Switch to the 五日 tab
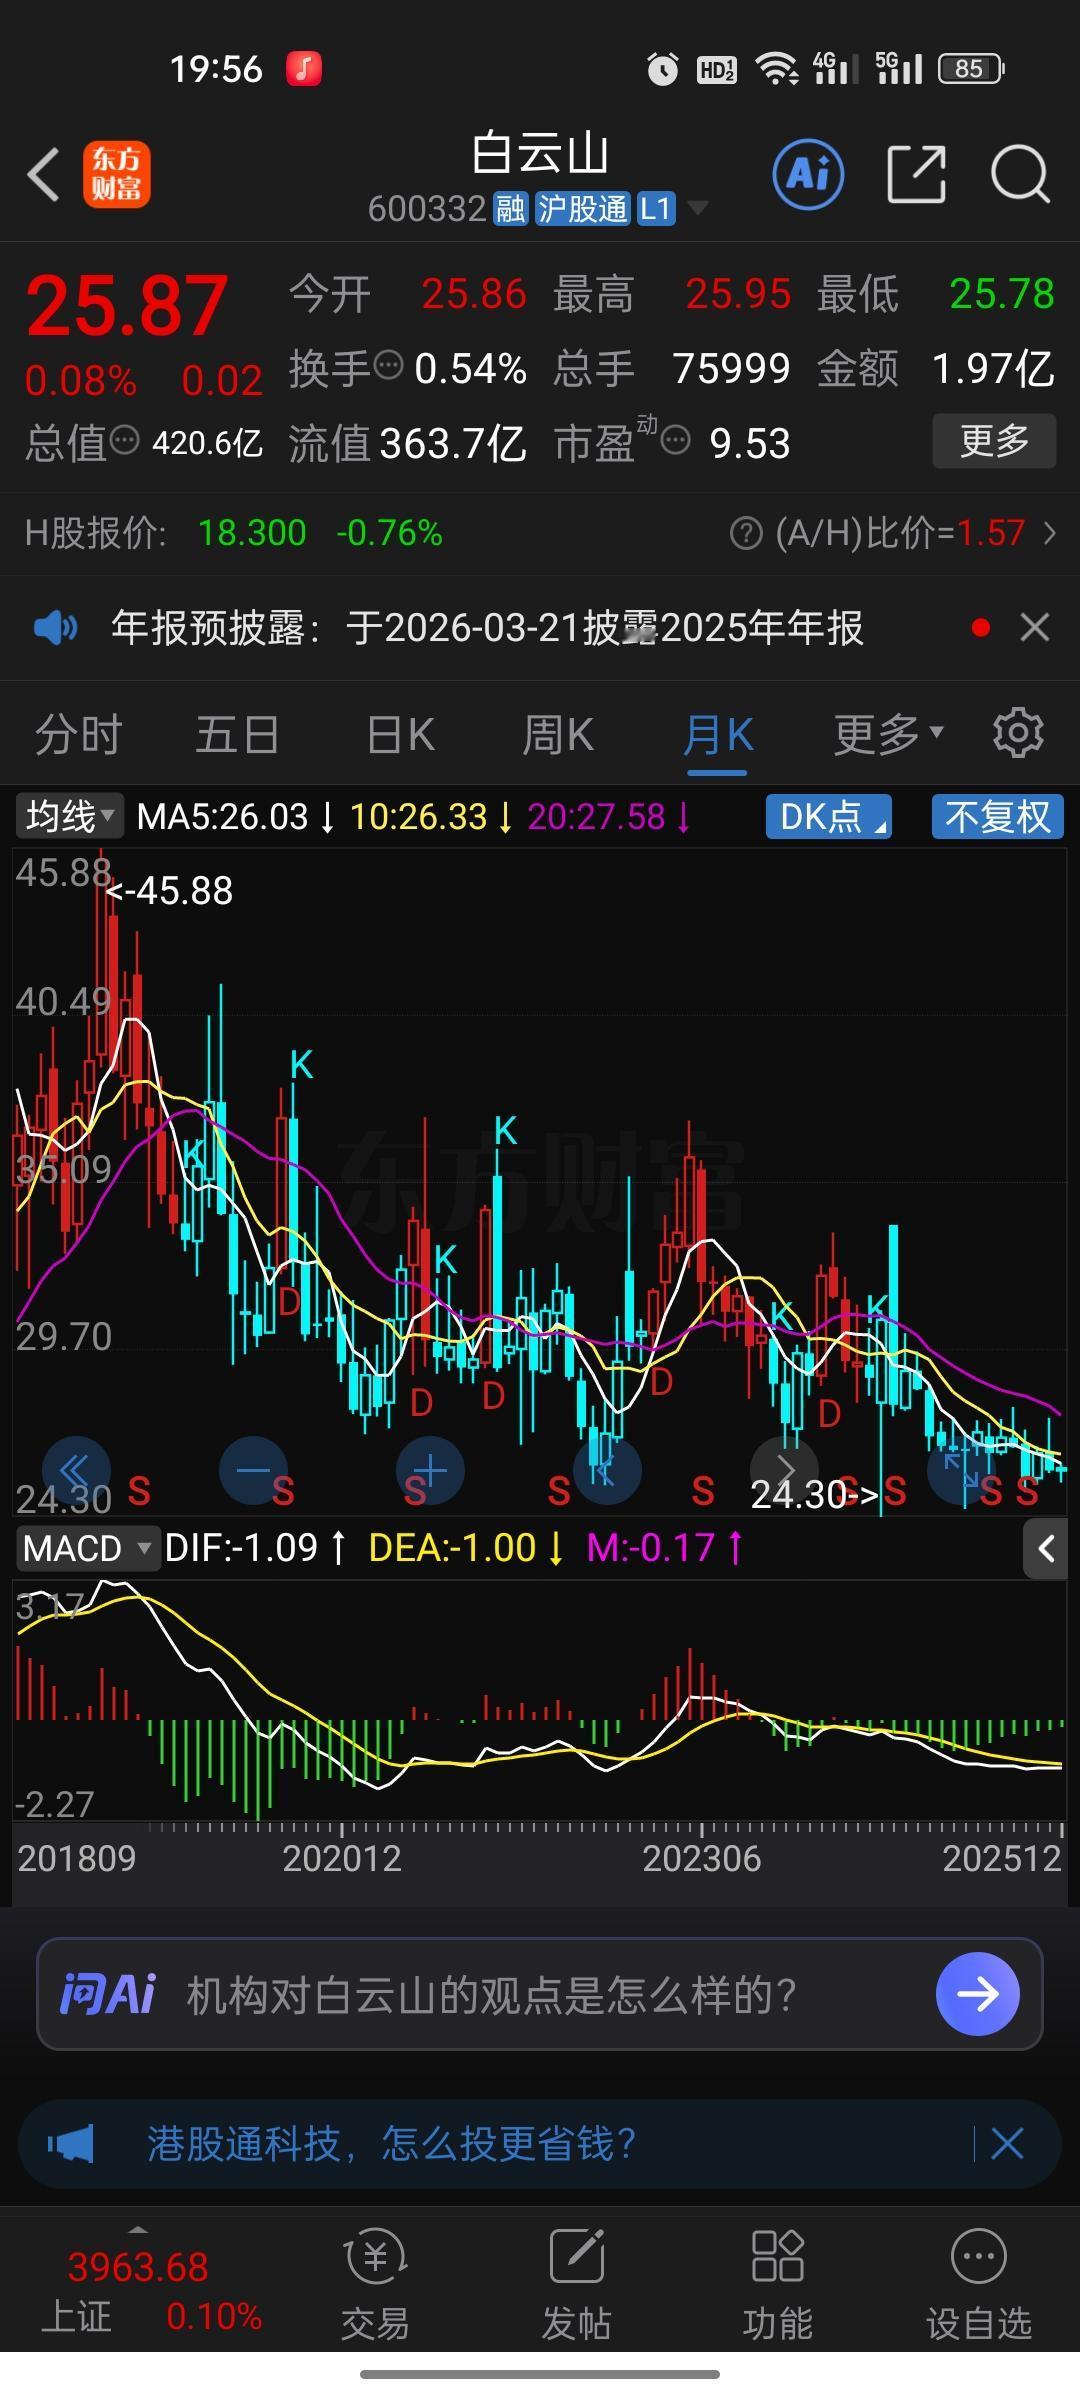1080x2400 pixels. pos(237,734)
